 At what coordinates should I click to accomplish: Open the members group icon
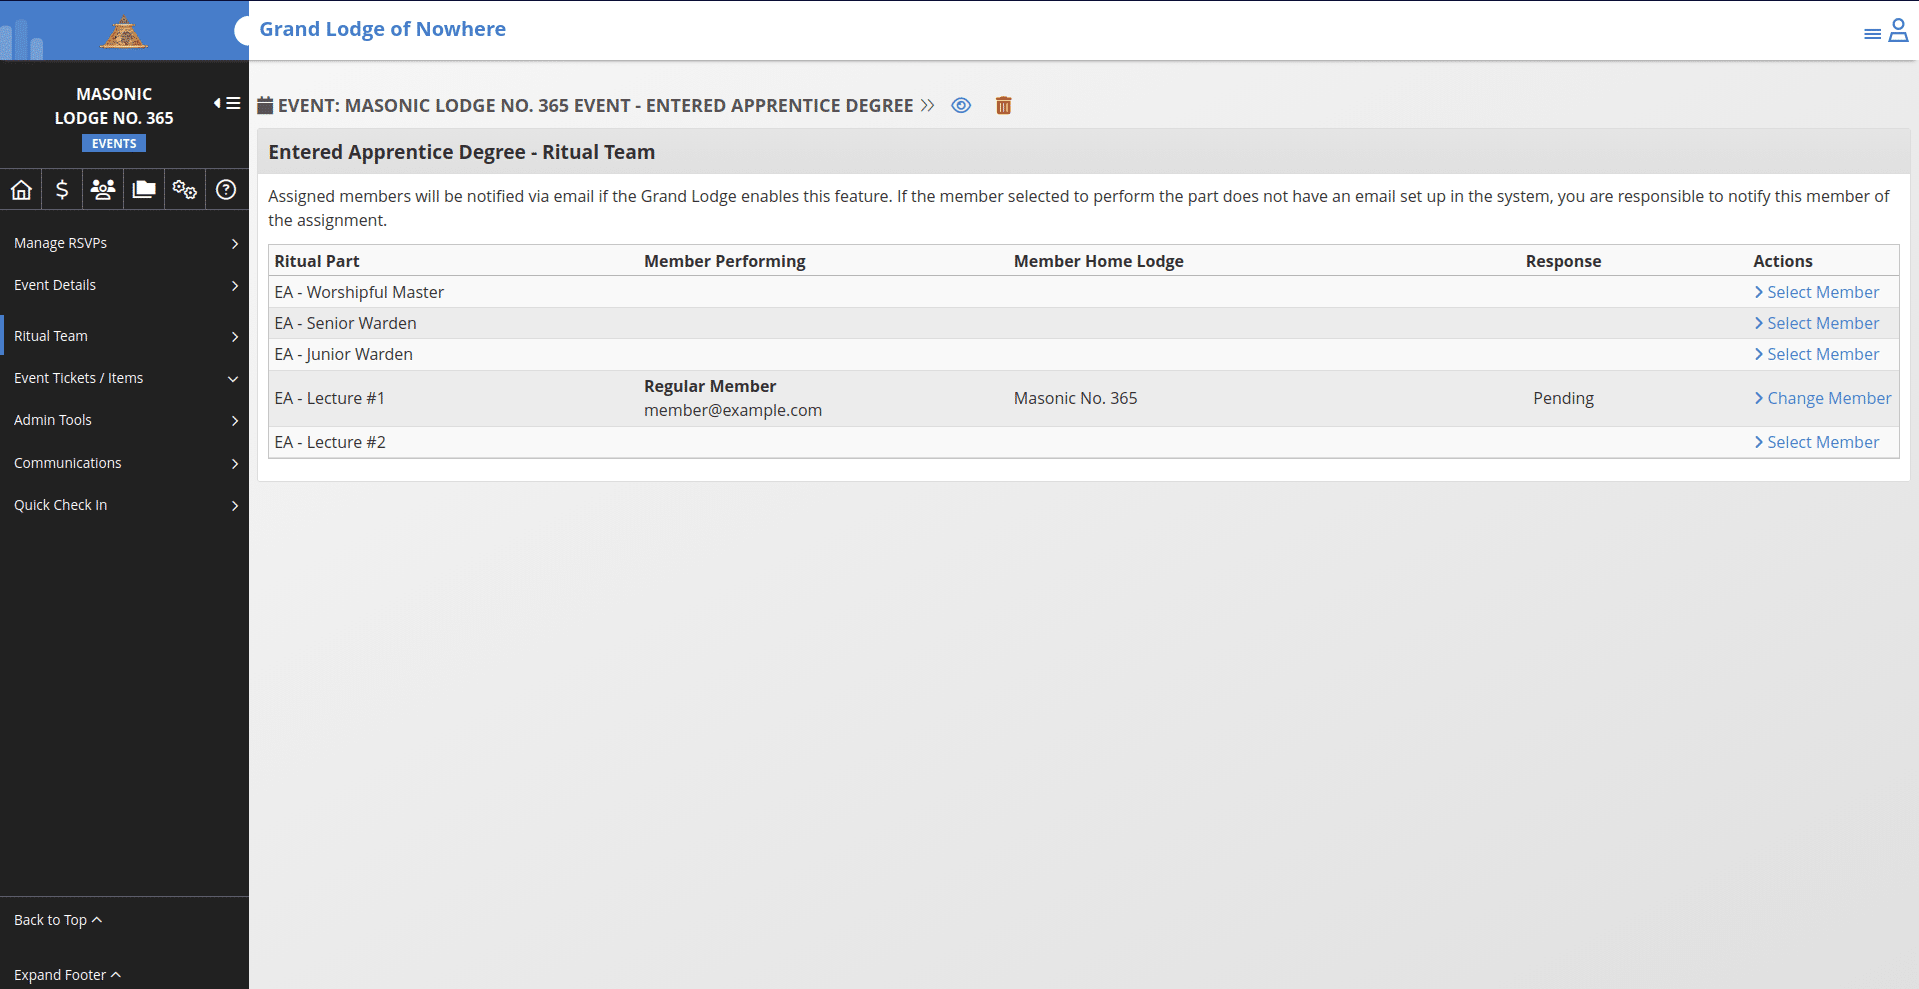click(103, 189)
